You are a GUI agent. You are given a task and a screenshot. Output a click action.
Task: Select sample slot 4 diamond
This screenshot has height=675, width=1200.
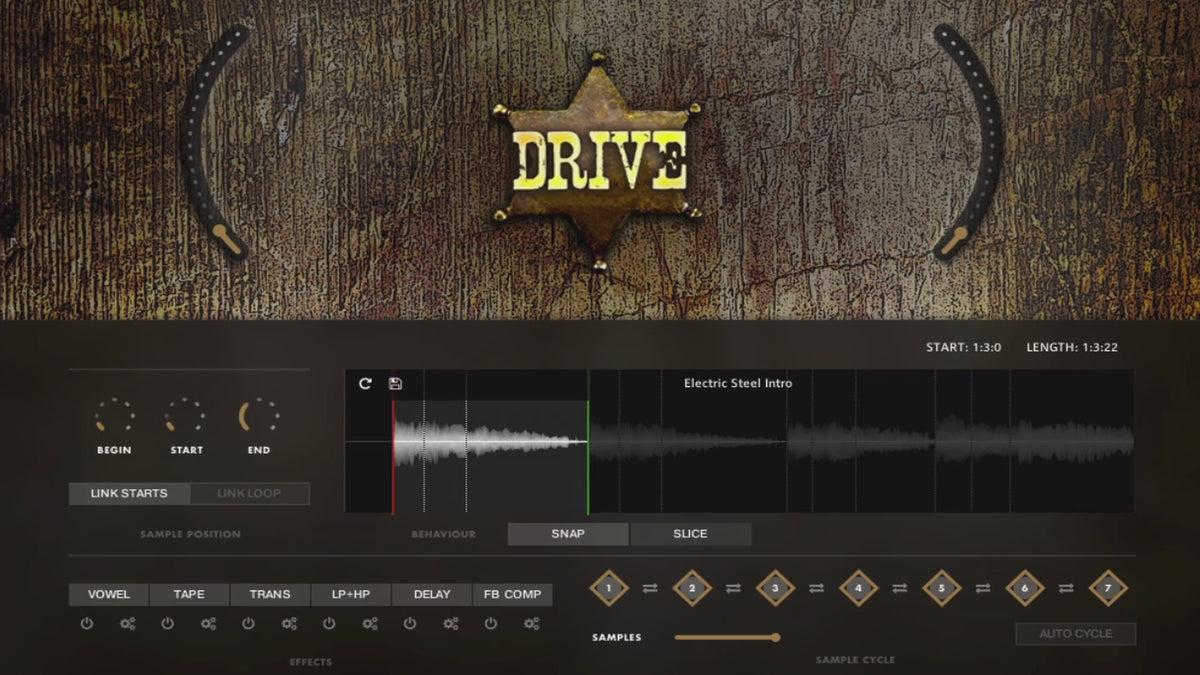[x=858, y=588]
